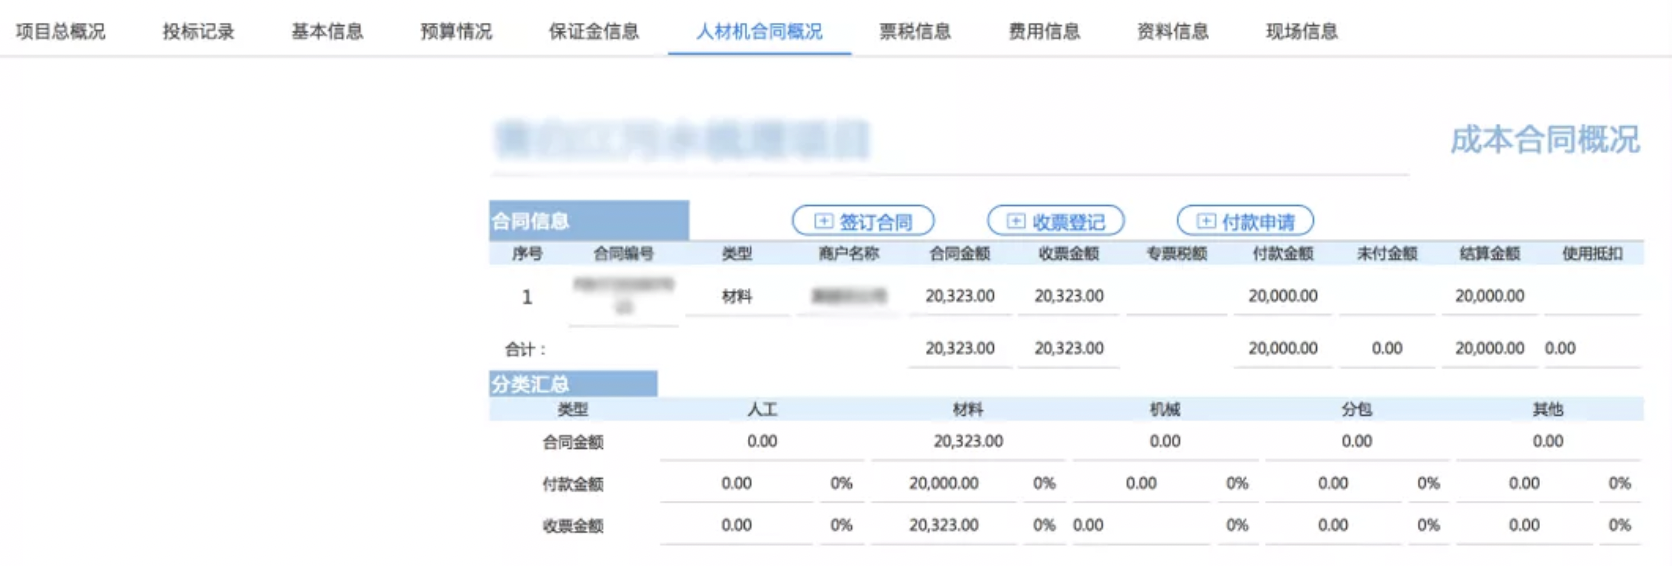Select the 人材机合同概况 tab
This screenshot has width=1672, height=566.
(759, 31)
